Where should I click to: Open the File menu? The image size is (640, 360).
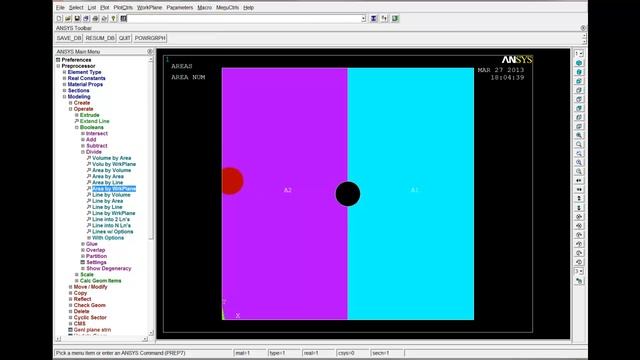60,7
